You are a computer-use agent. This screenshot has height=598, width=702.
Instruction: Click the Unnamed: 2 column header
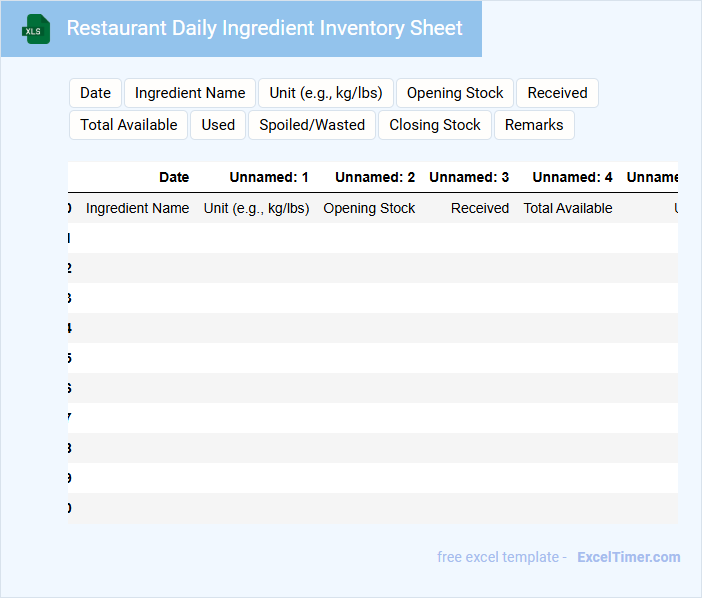375,177
